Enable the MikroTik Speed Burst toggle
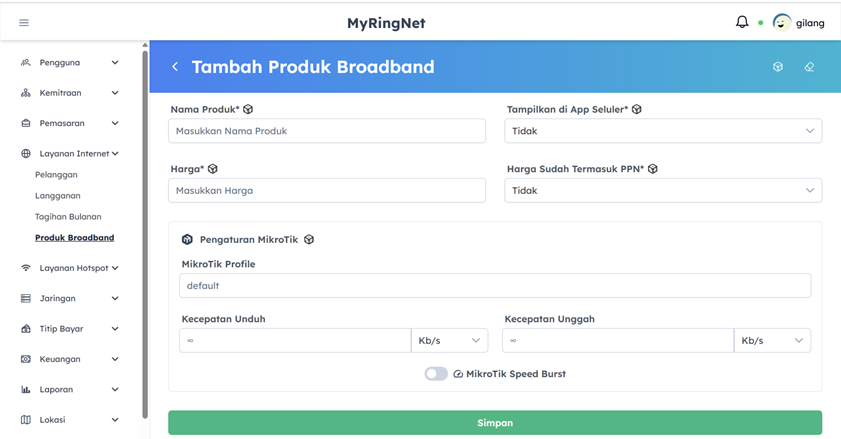Image resolution: width=841 pixels, height=439 pixels. (x=436, y=374)
